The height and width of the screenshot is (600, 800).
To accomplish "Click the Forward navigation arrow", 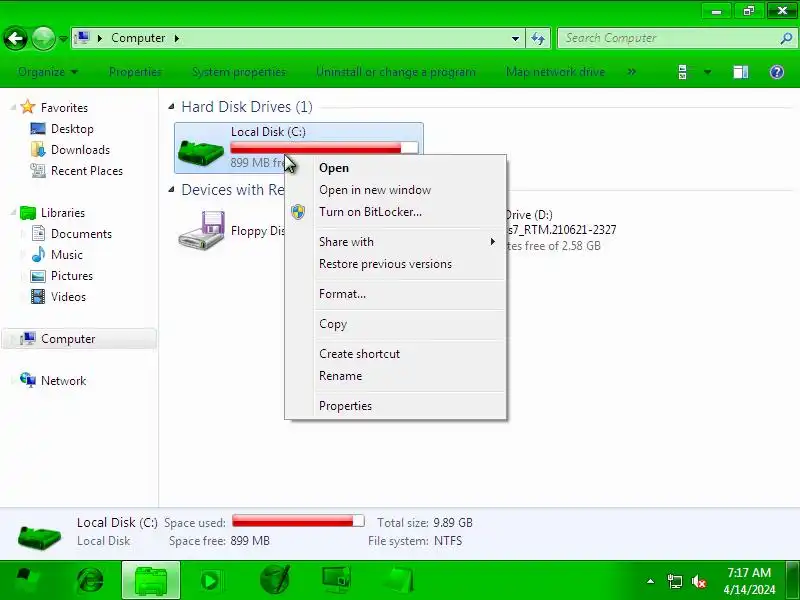I will pos(43,38).
